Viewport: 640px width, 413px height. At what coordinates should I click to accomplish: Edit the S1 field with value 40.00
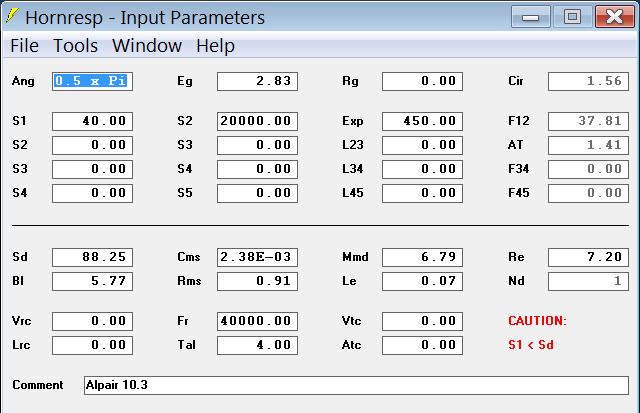92,121
